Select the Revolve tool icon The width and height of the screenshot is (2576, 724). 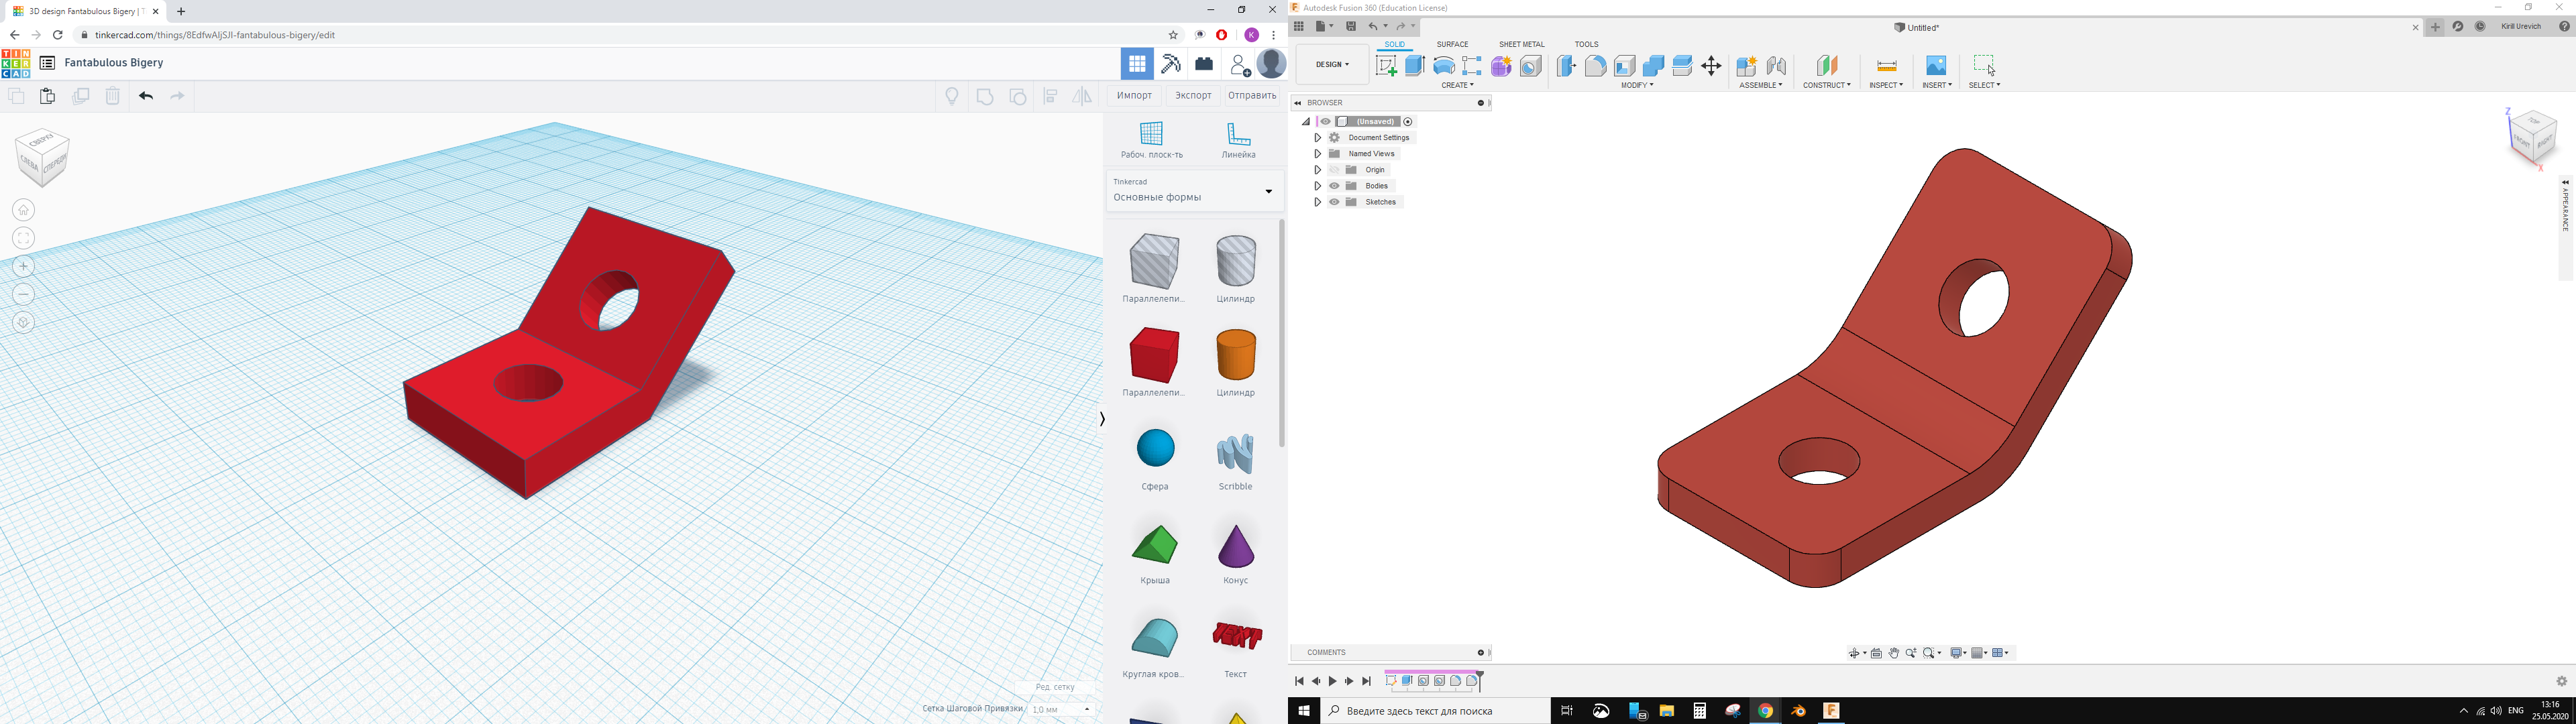[1444, 66]
